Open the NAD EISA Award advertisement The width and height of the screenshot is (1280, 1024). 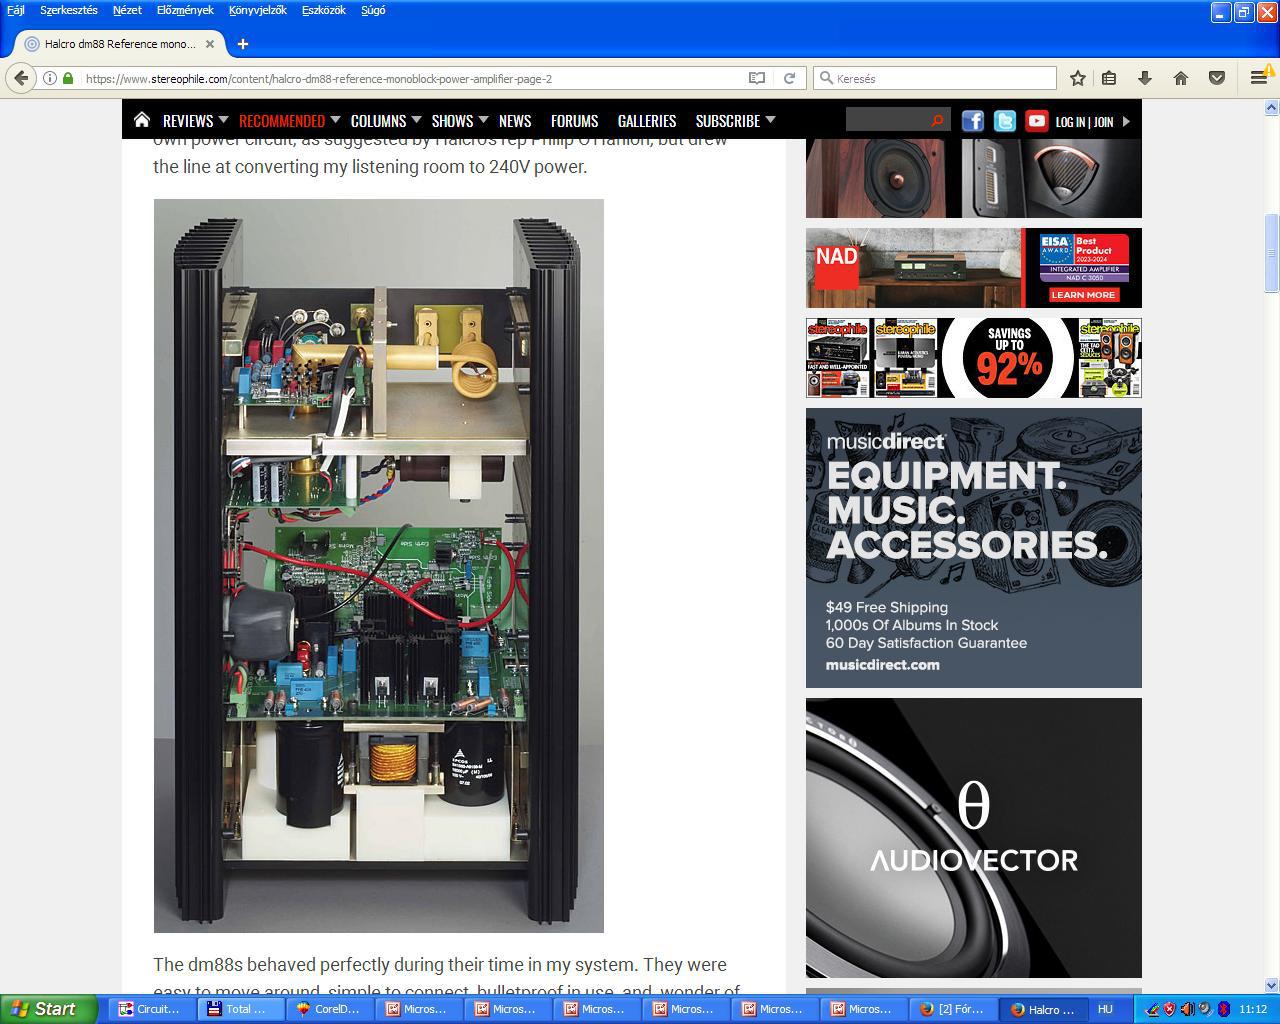pos(974,268)
